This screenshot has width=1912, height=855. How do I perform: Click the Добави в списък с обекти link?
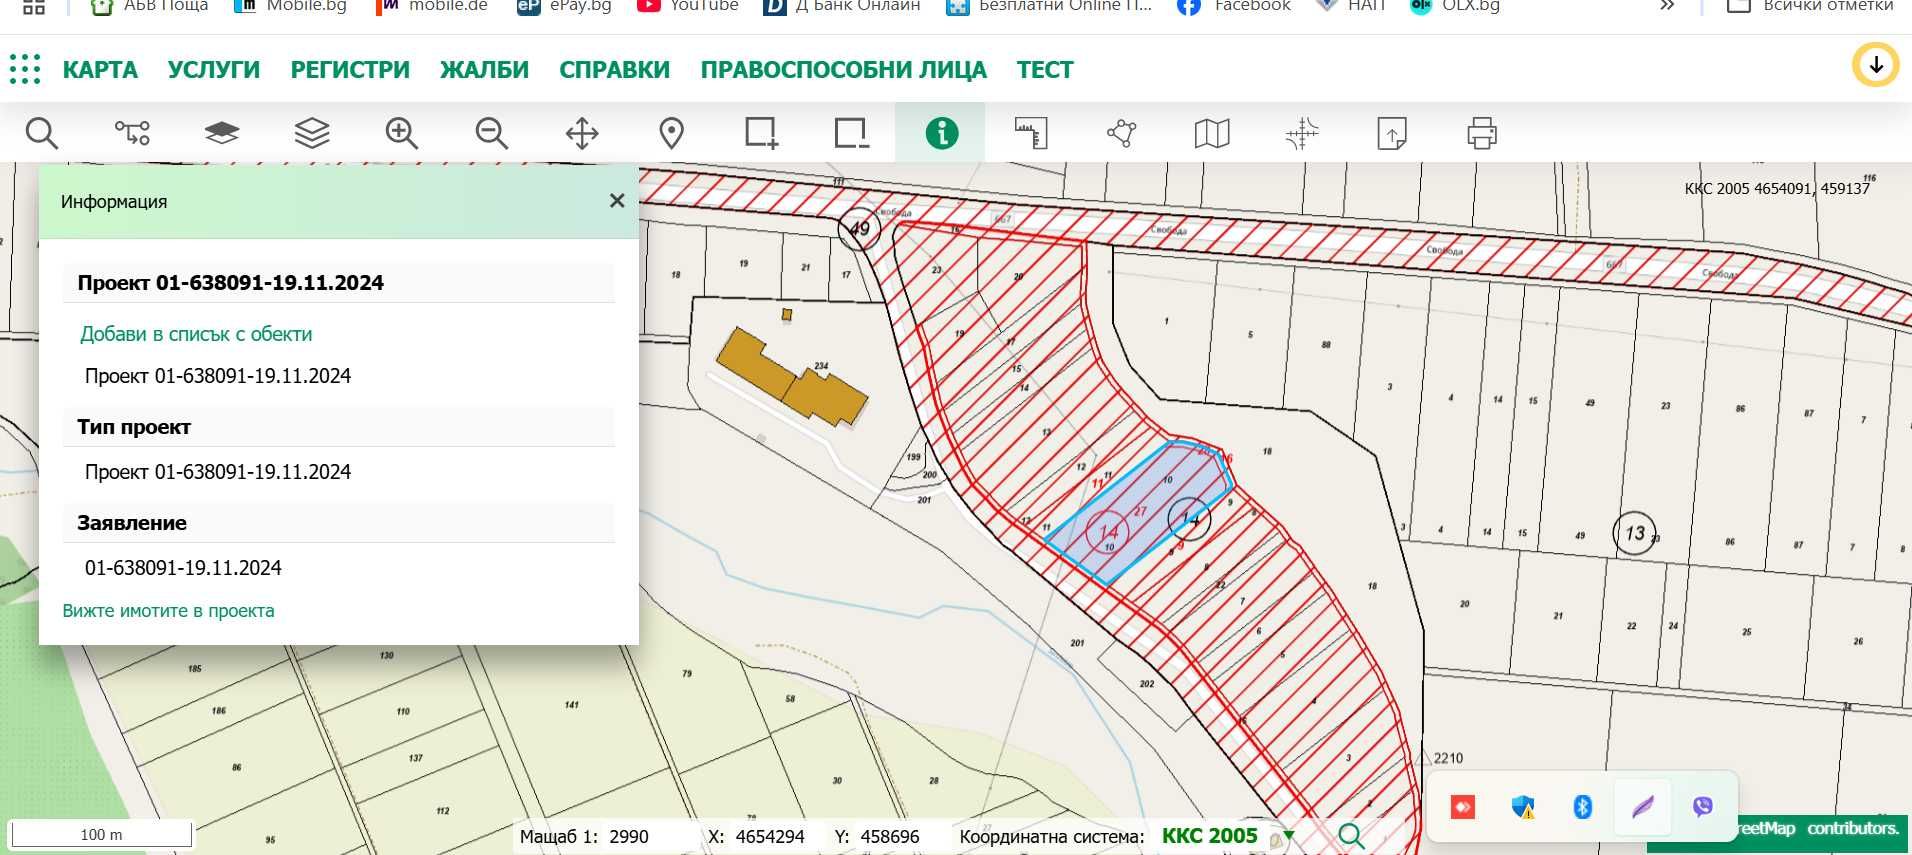pyautogui.click(x=196, y=334)
